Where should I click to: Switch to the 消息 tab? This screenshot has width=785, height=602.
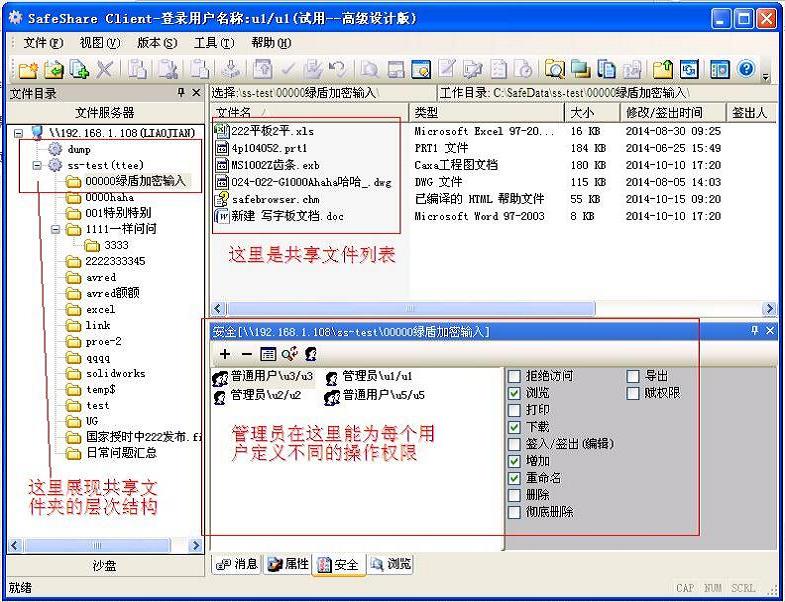pos(237,564)
